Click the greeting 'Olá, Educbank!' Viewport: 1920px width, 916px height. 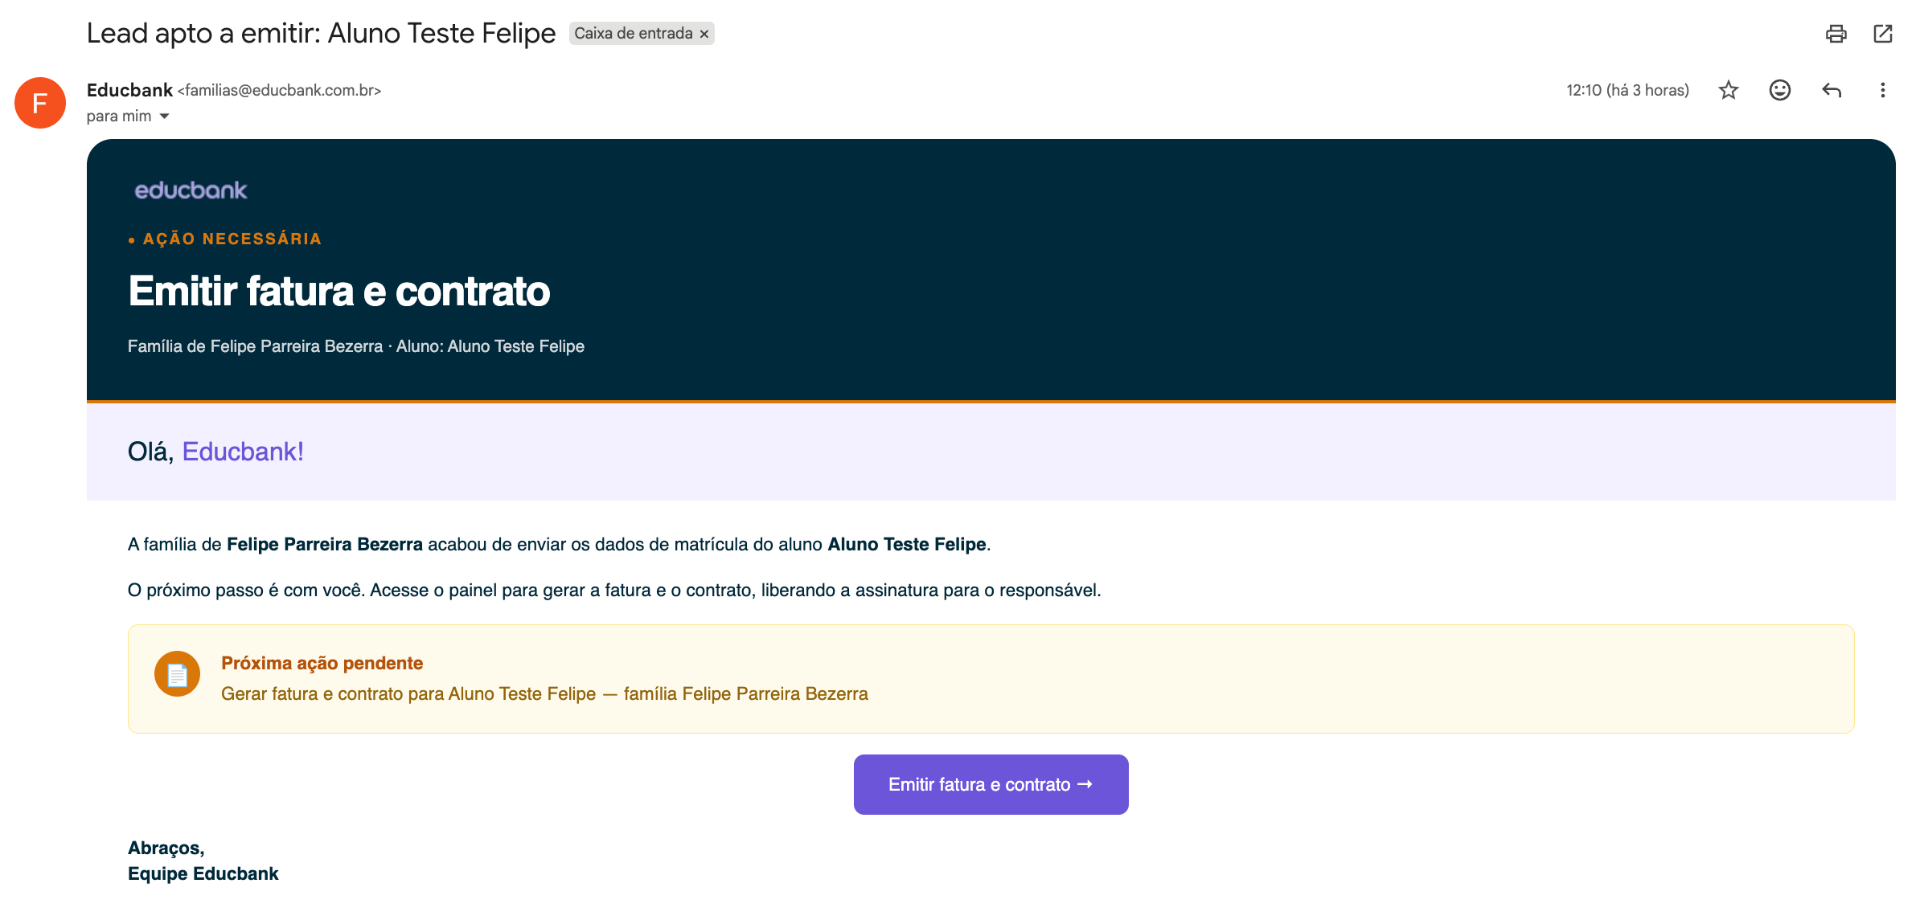coord(216,451)
